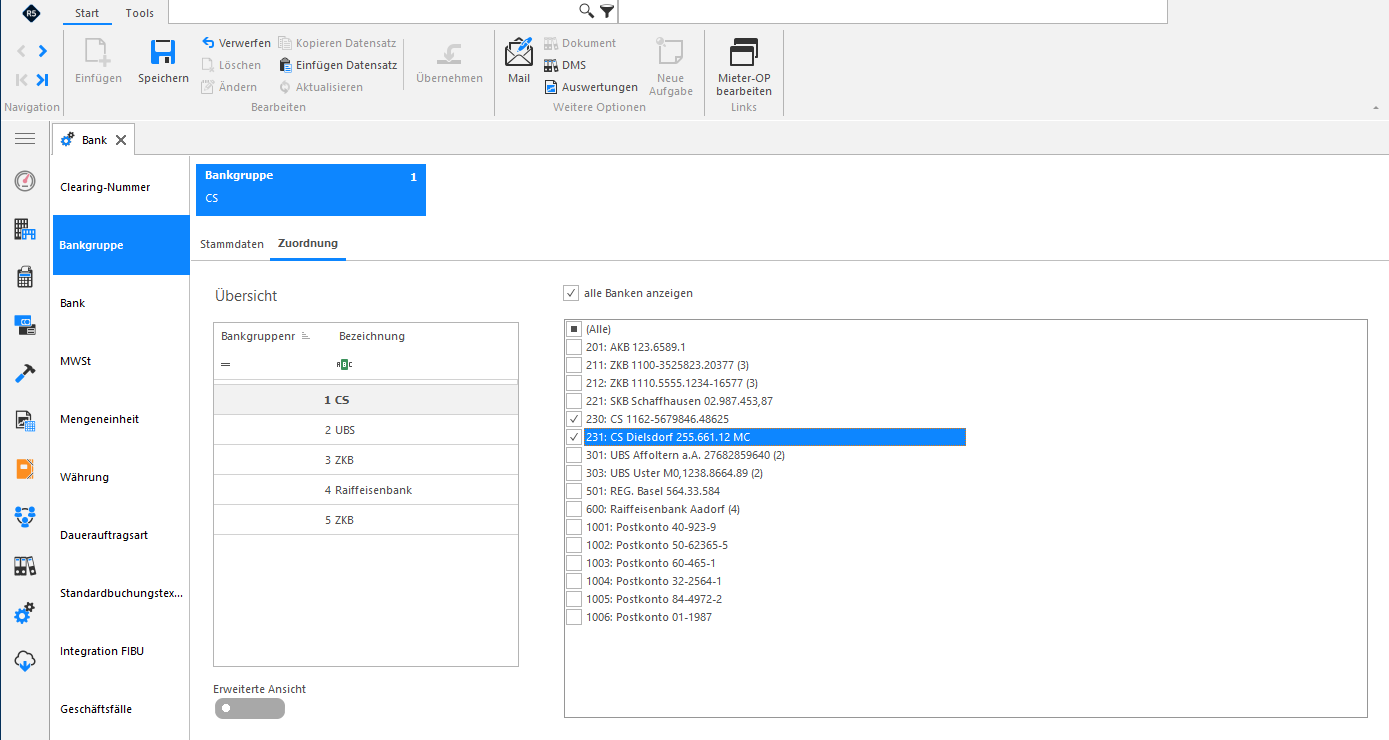
Task: Enable the Erweiterte Ansicht switch
Action: pyautogui.click(x=249, y=709)
